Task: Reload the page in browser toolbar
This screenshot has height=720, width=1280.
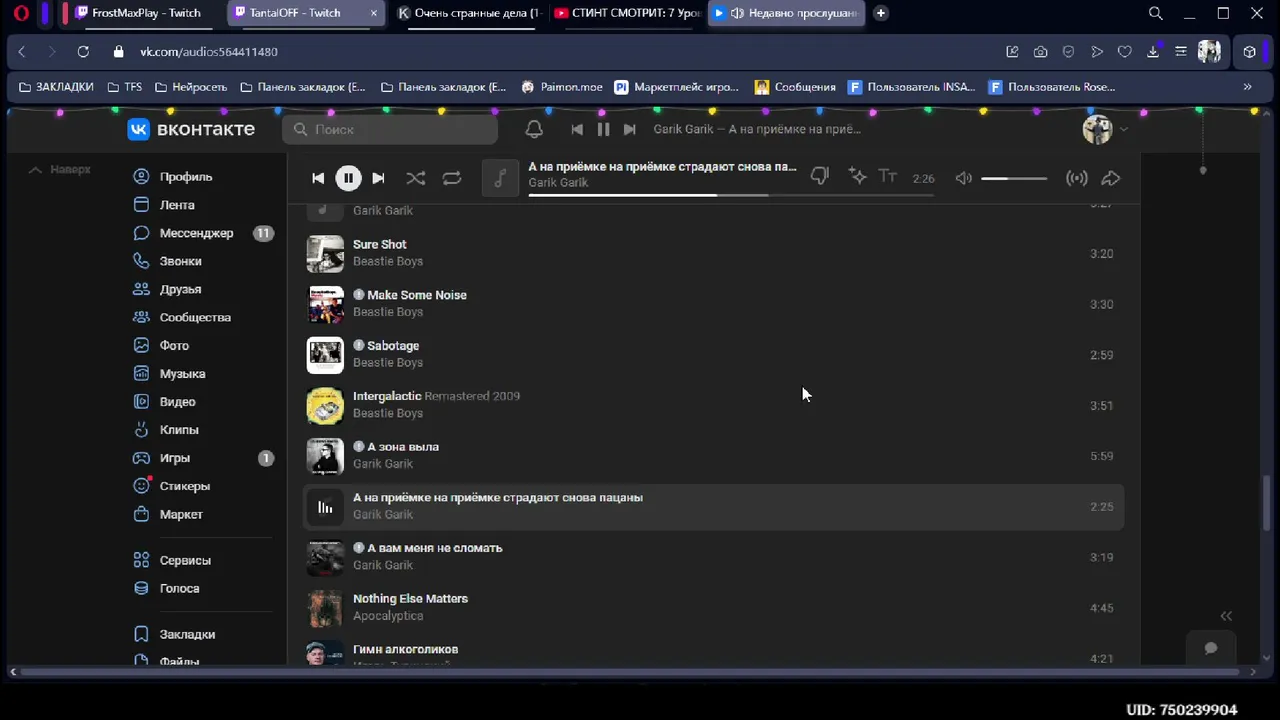Action: click(83, 52)
